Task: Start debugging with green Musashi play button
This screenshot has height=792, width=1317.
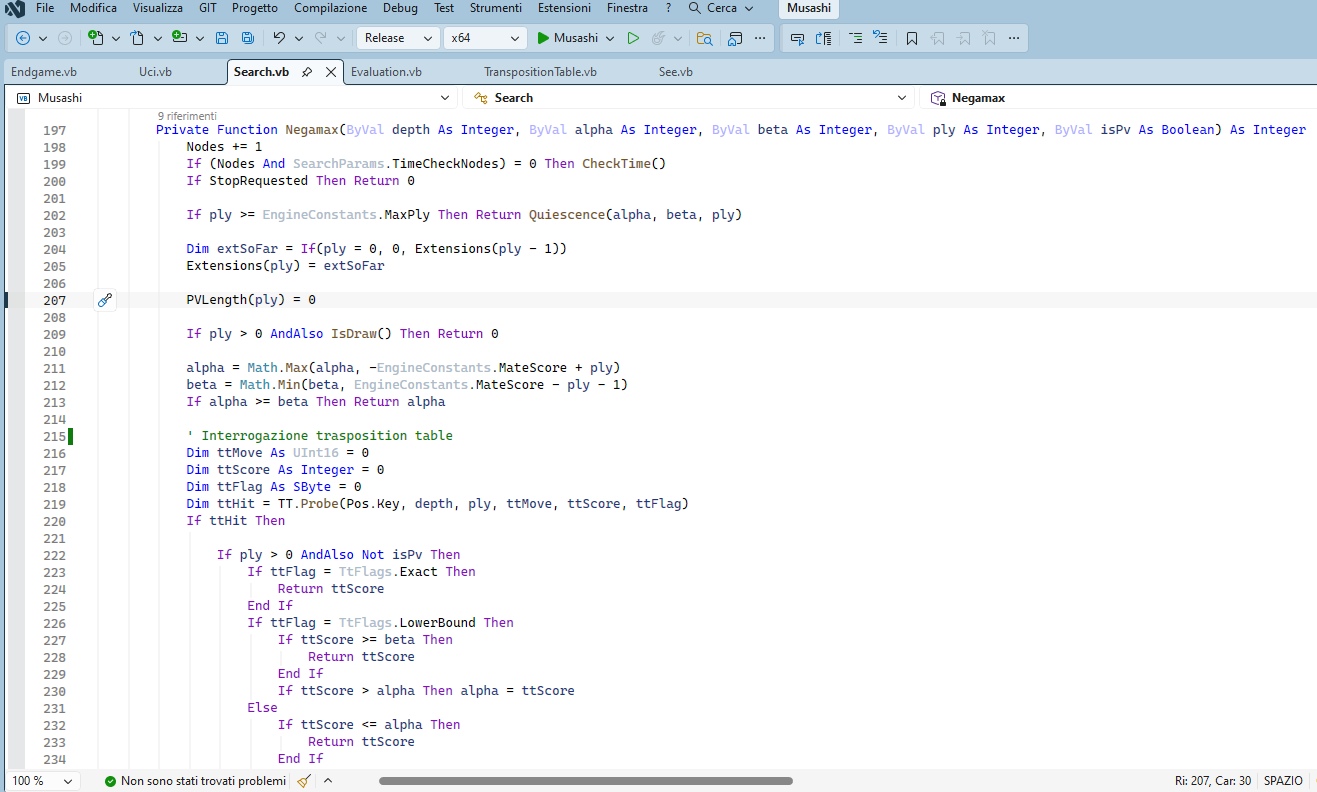Action: (567, 38)
